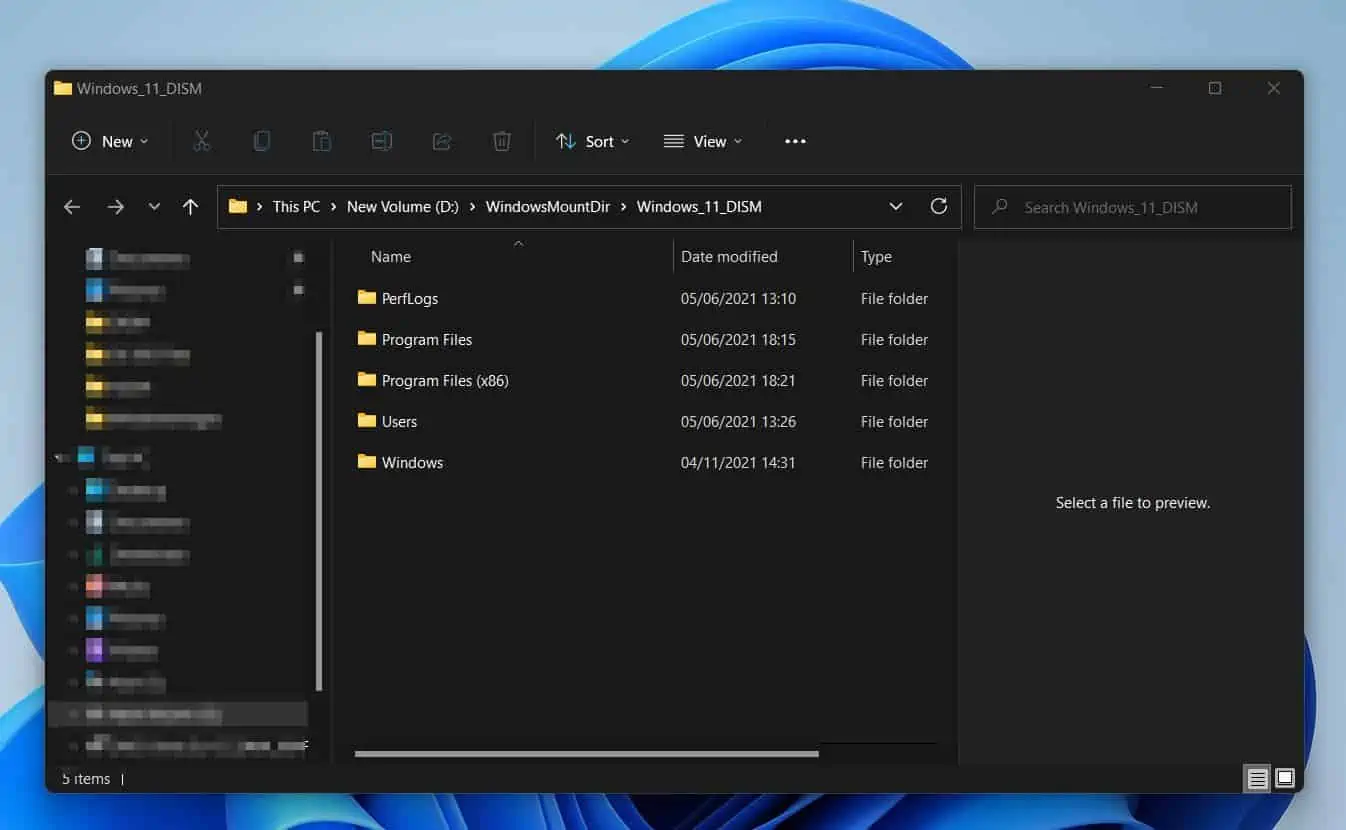Image resolution: width=1346 pixels, height=830 pixels.
Task: Select Windows_11_DISM breadcrumb
Action: click(699, 207)
